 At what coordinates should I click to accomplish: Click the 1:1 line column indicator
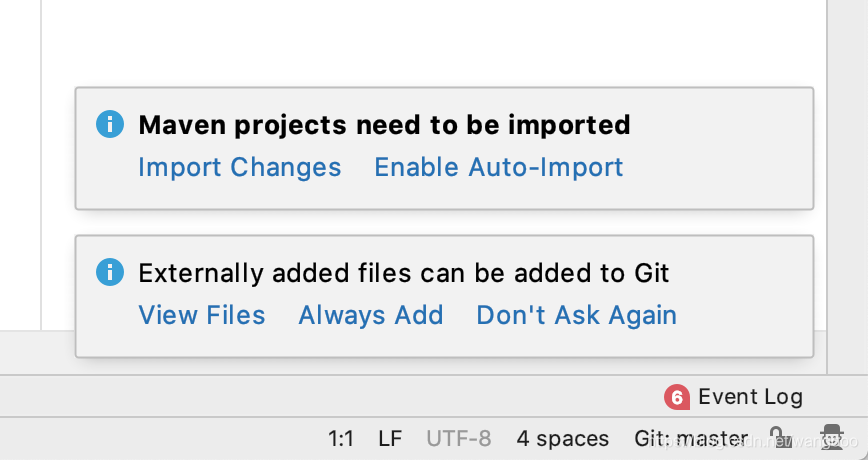[x=341, y=439]
